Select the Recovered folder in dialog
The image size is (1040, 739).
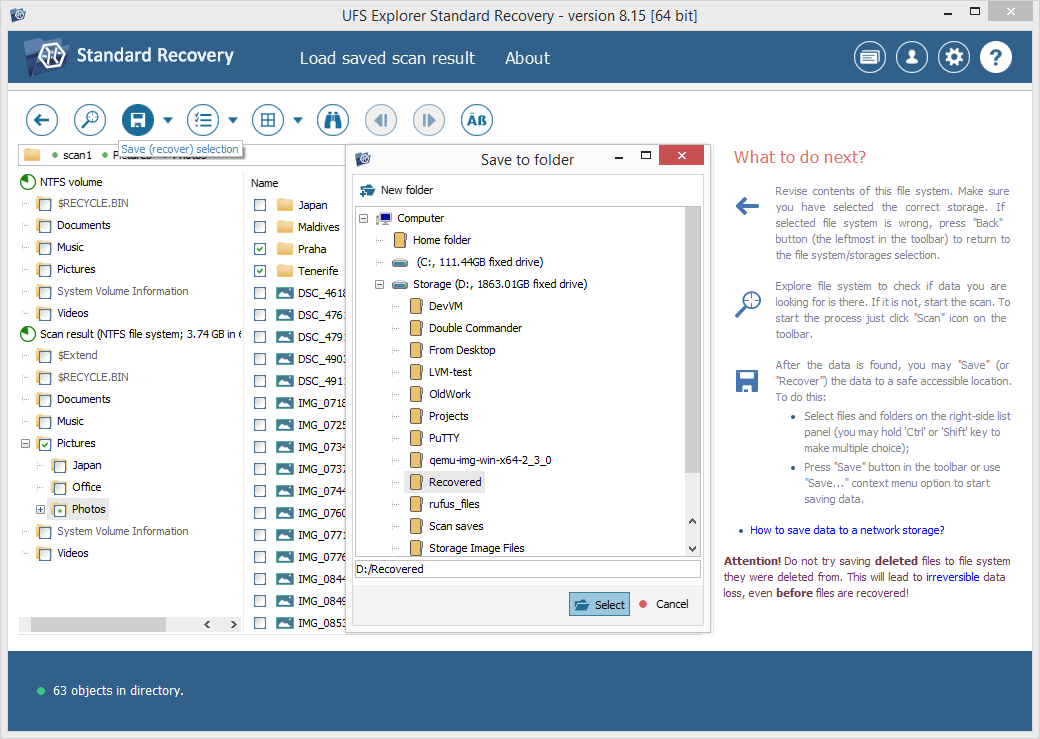click(x=454, y=482)
